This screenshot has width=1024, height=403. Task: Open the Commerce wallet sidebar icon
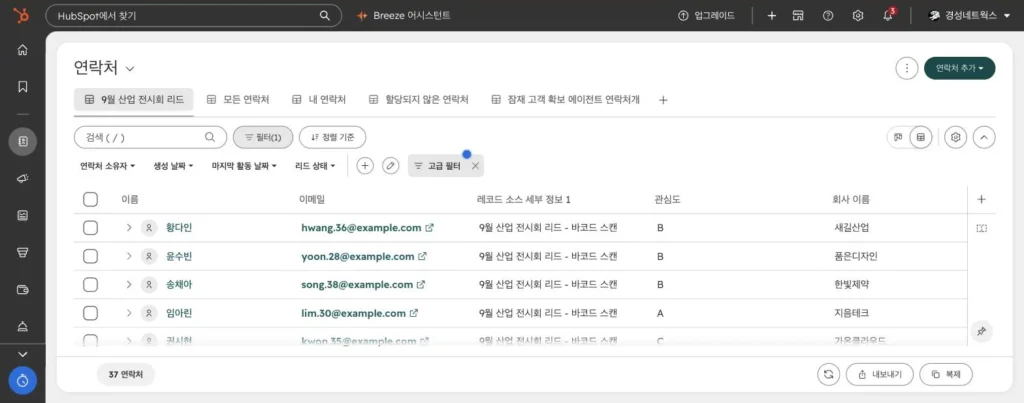pyautogui.click(x=22, y=289)
